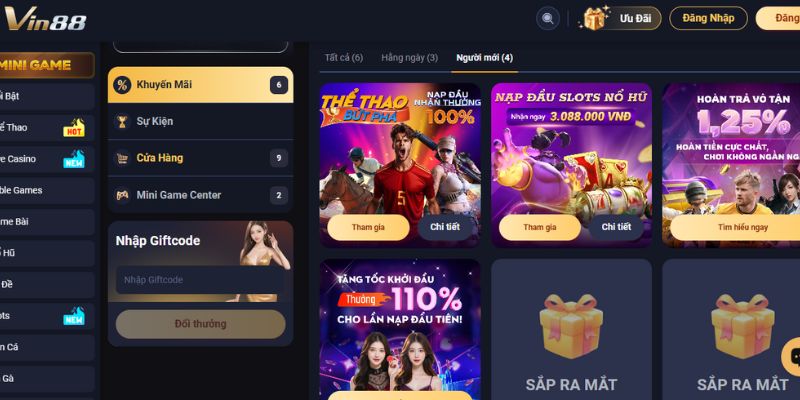Click the shopping cart icon beside Cửa Hàng

pos(121,158)
